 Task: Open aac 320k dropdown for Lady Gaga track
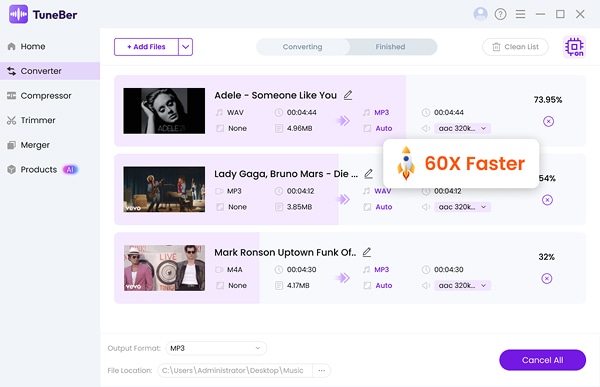click(462, 207)
